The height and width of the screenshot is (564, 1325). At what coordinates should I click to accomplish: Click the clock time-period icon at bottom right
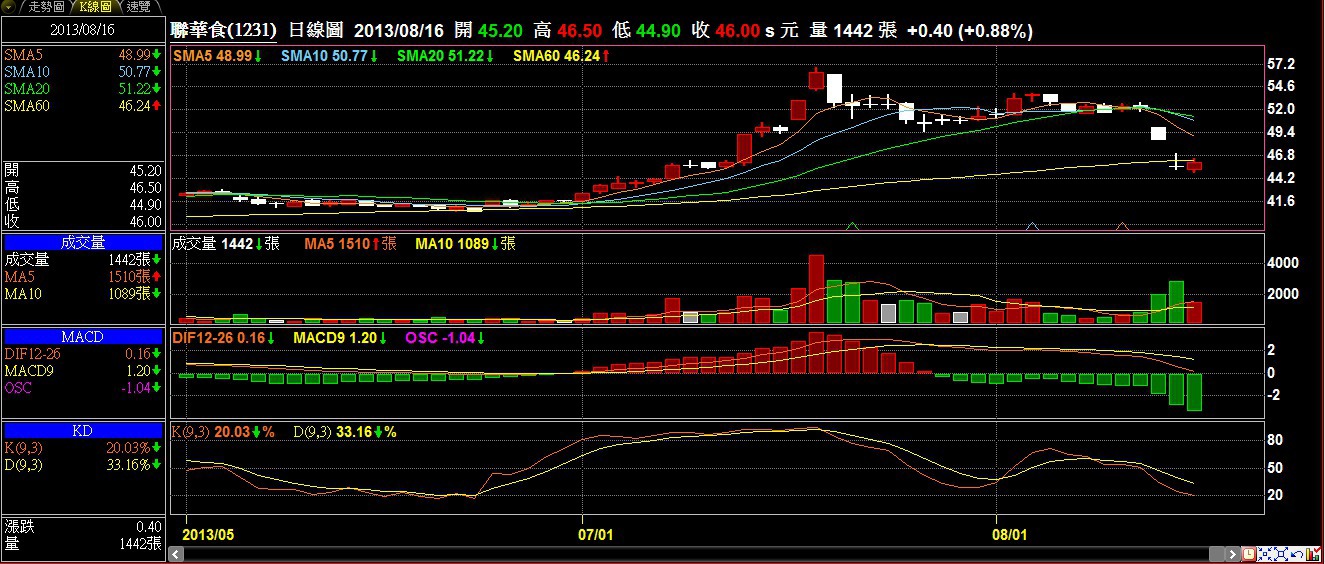[1249, 554]
